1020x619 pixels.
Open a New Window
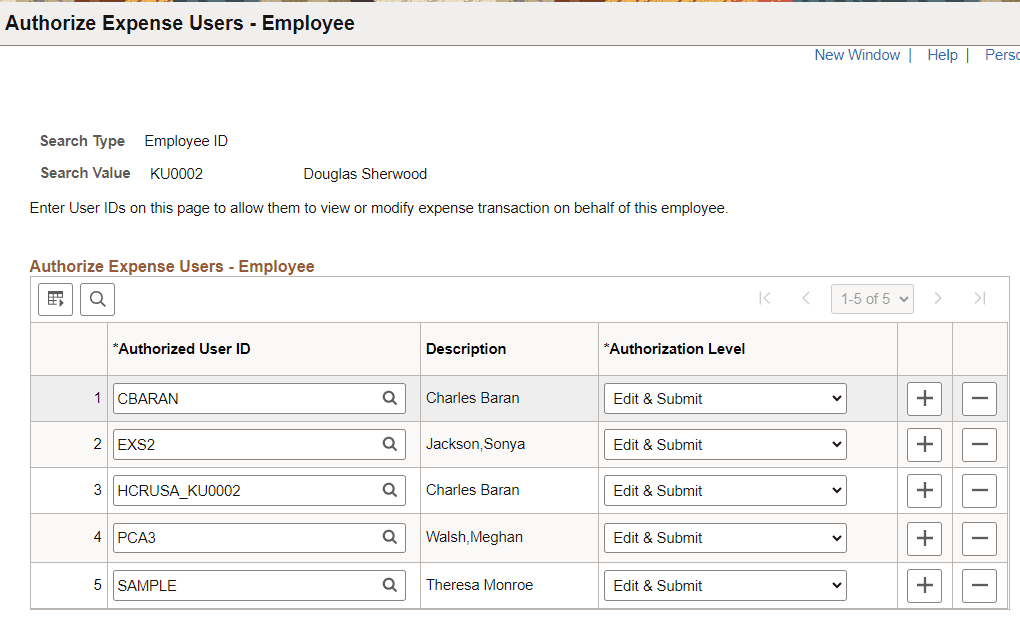coord(857,55)
